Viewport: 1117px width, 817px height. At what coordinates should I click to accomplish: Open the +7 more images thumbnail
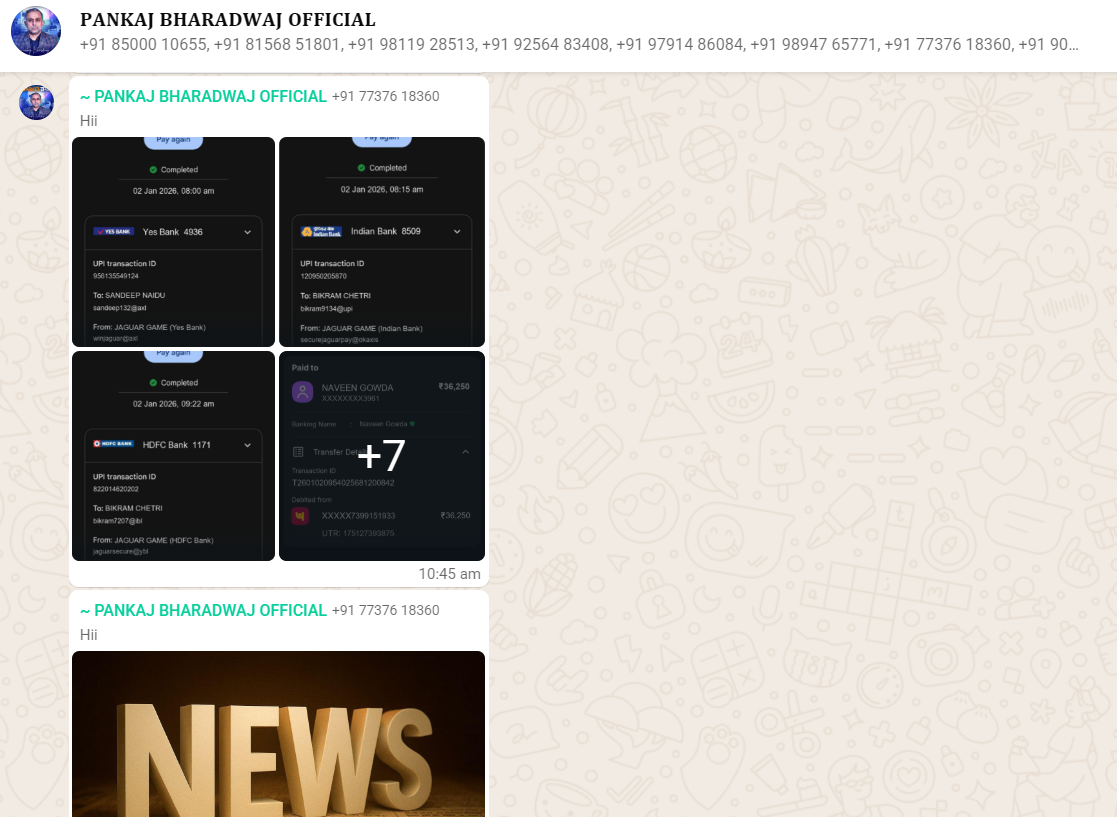382,456
